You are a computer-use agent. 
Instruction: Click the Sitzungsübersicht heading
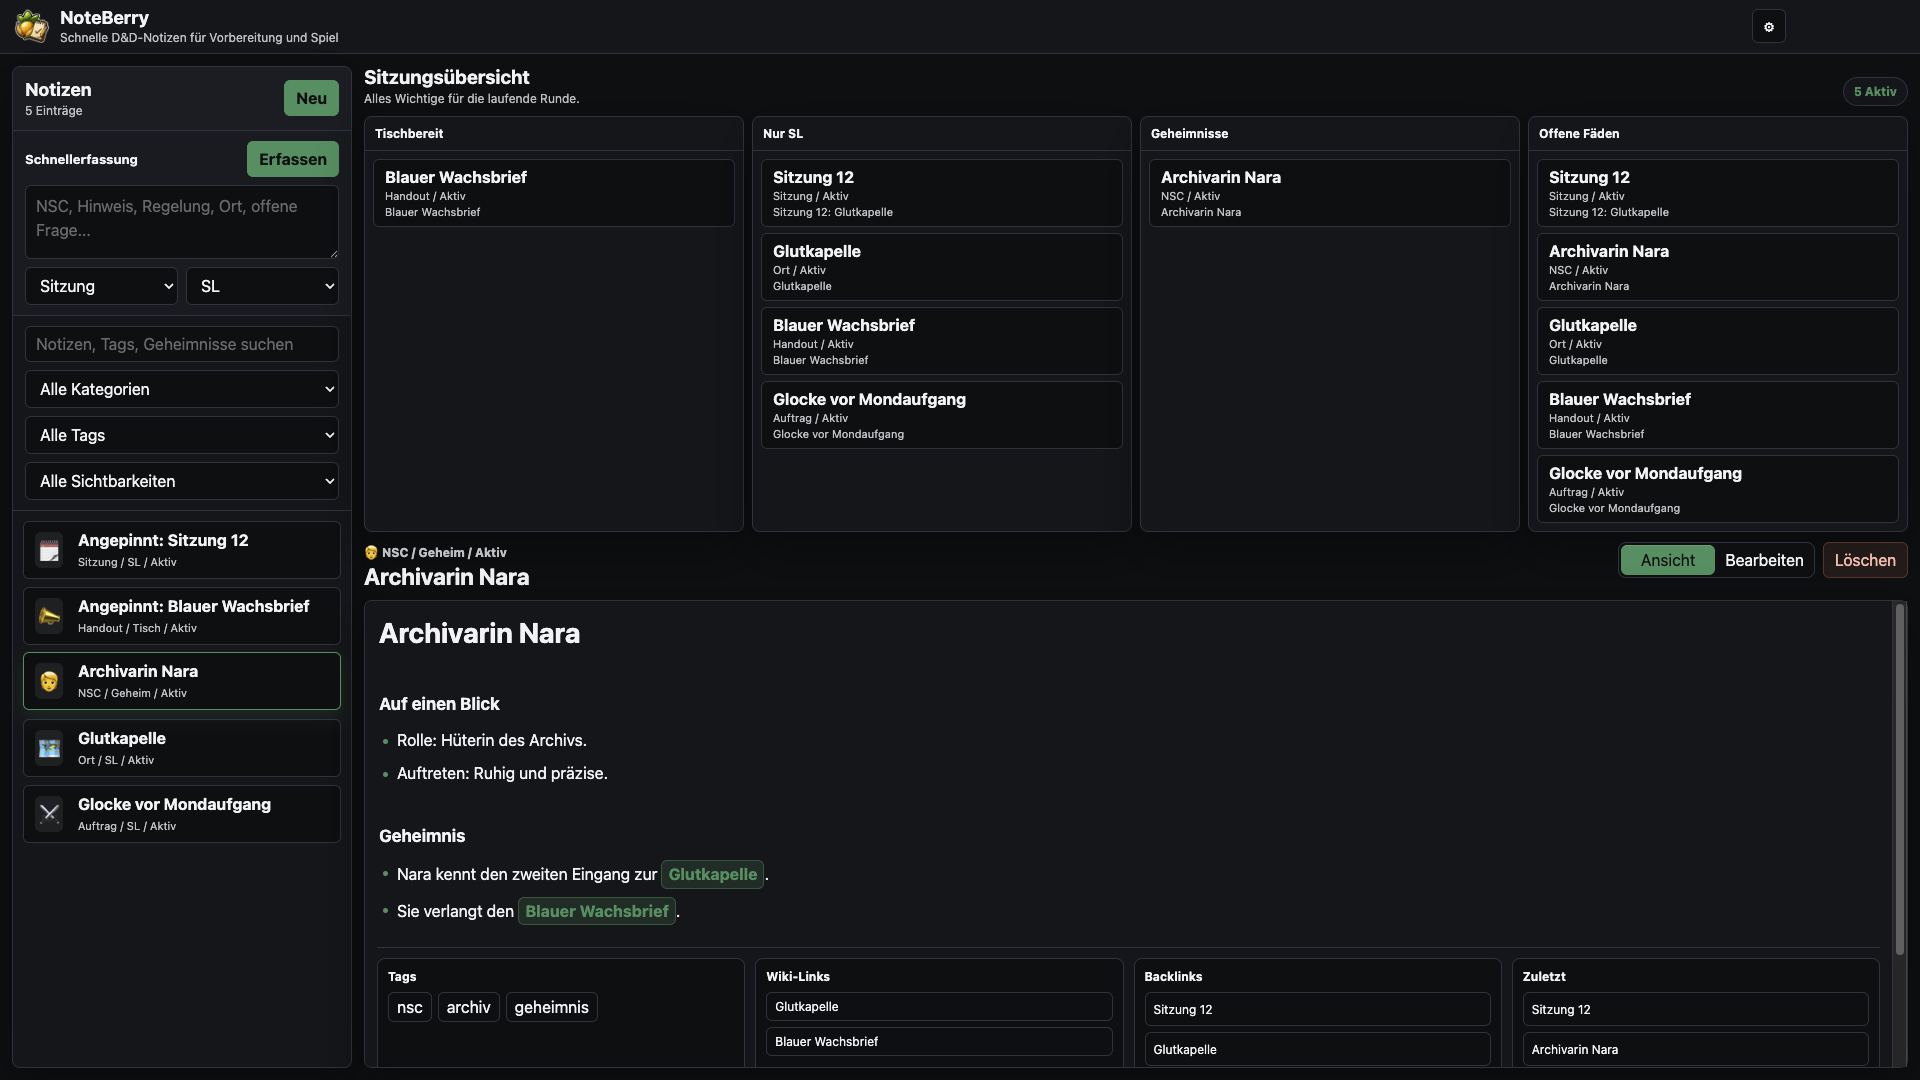[447, 77]
